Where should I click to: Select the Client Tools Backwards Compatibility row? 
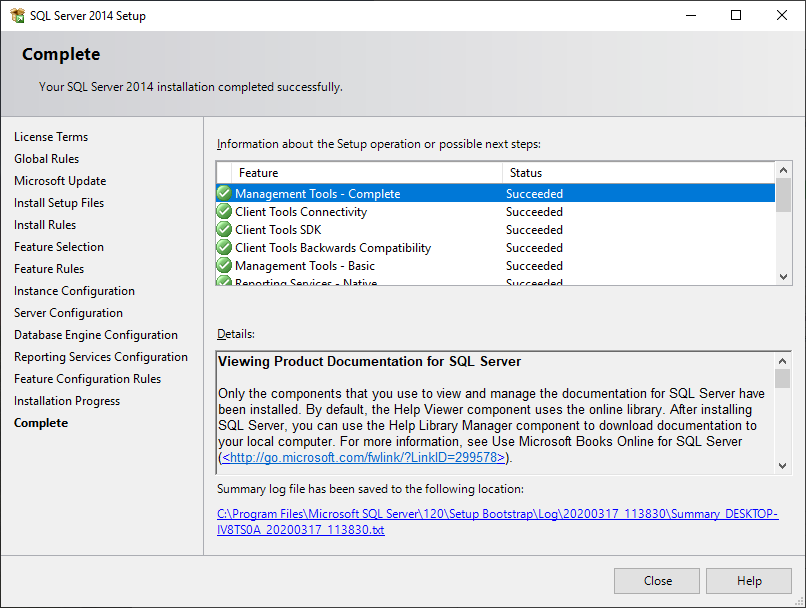click(x=496, y=247)
